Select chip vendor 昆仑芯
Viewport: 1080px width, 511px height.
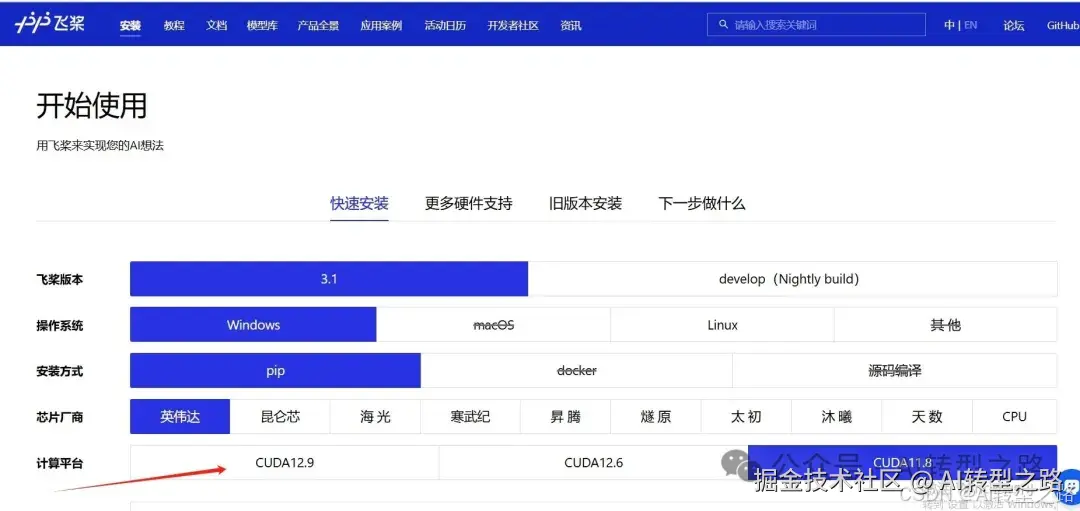click(280, 417)
